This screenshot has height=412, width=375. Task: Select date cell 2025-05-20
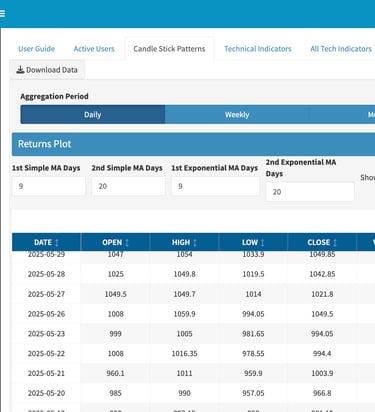click(46, 393)
